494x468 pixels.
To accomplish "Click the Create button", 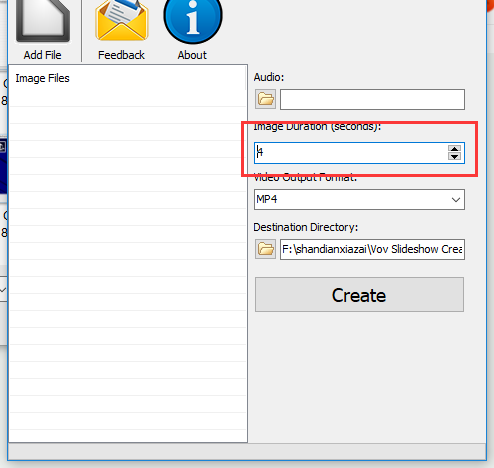I will pyautogui.click(x=359, y=295).
